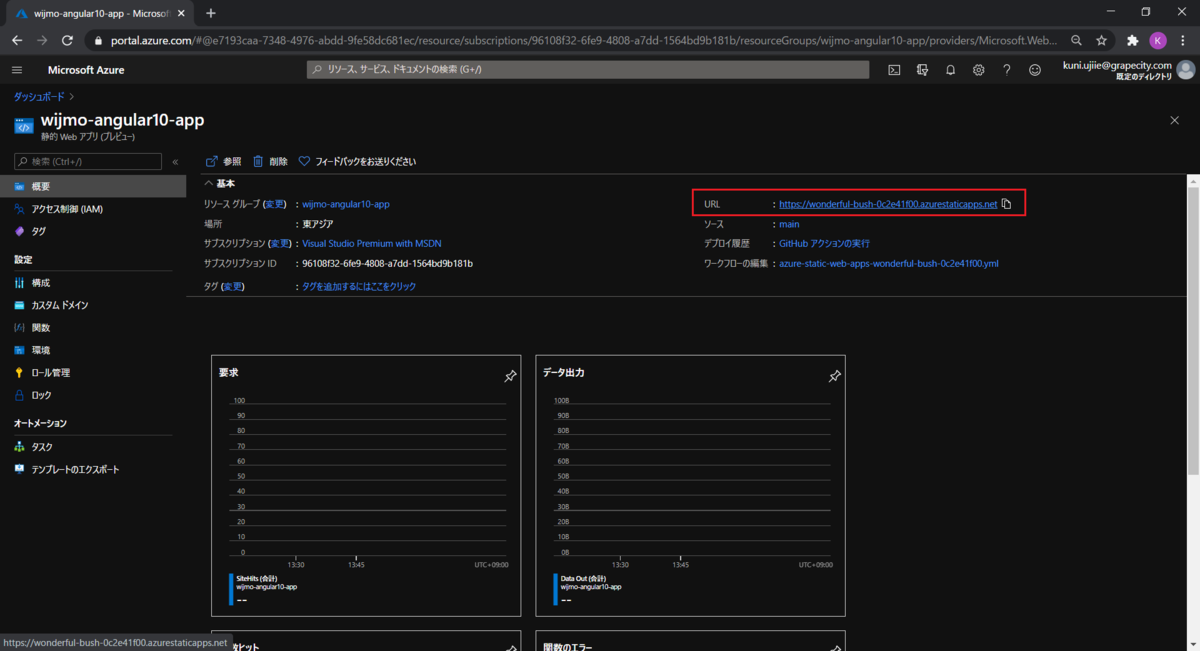This screenshot has height=651, width=1200.
Task: Copy the URL to clipboard
Action: pos(1007,204)
